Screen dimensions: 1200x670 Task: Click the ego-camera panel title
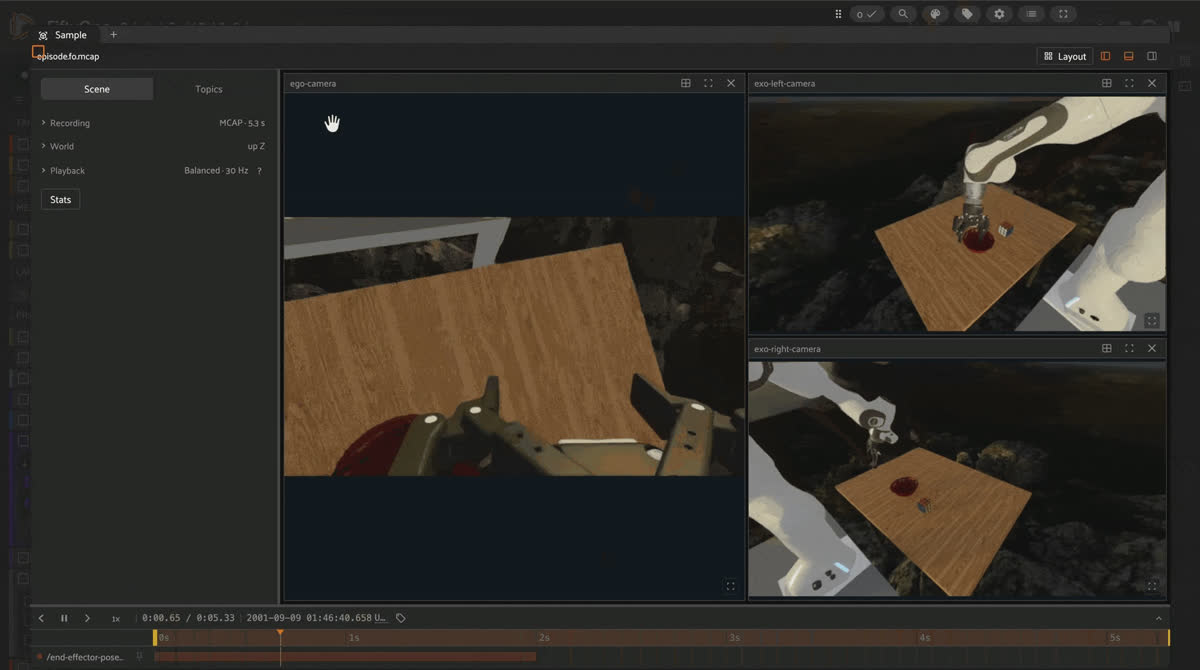coord(313,84)
